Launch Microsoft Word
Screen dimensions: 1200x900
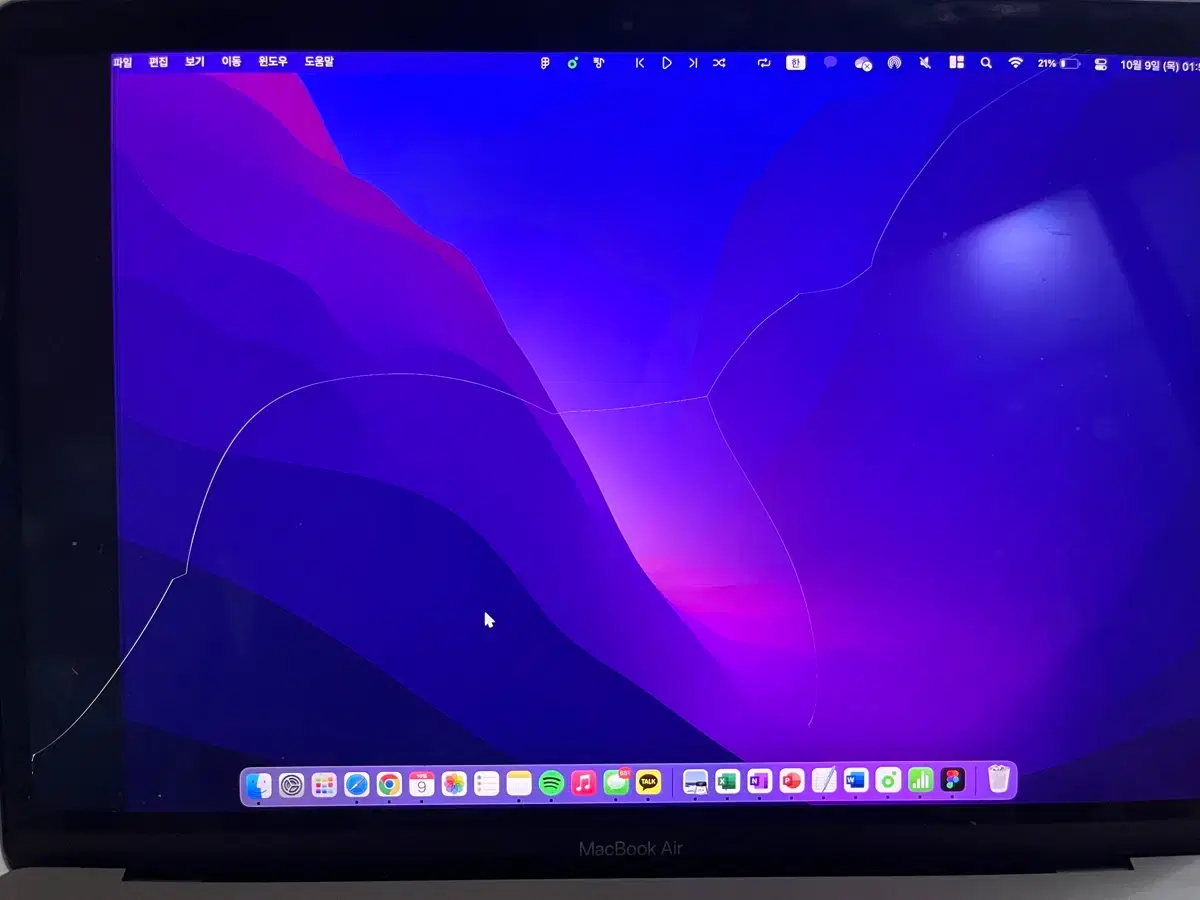(856, 780)
